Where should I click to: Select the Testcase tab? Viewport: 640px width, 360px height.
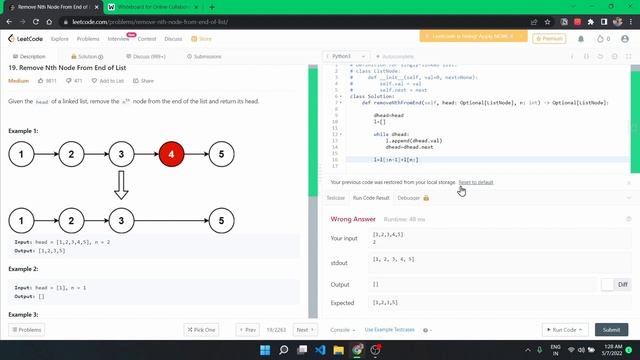pos(336,198)
